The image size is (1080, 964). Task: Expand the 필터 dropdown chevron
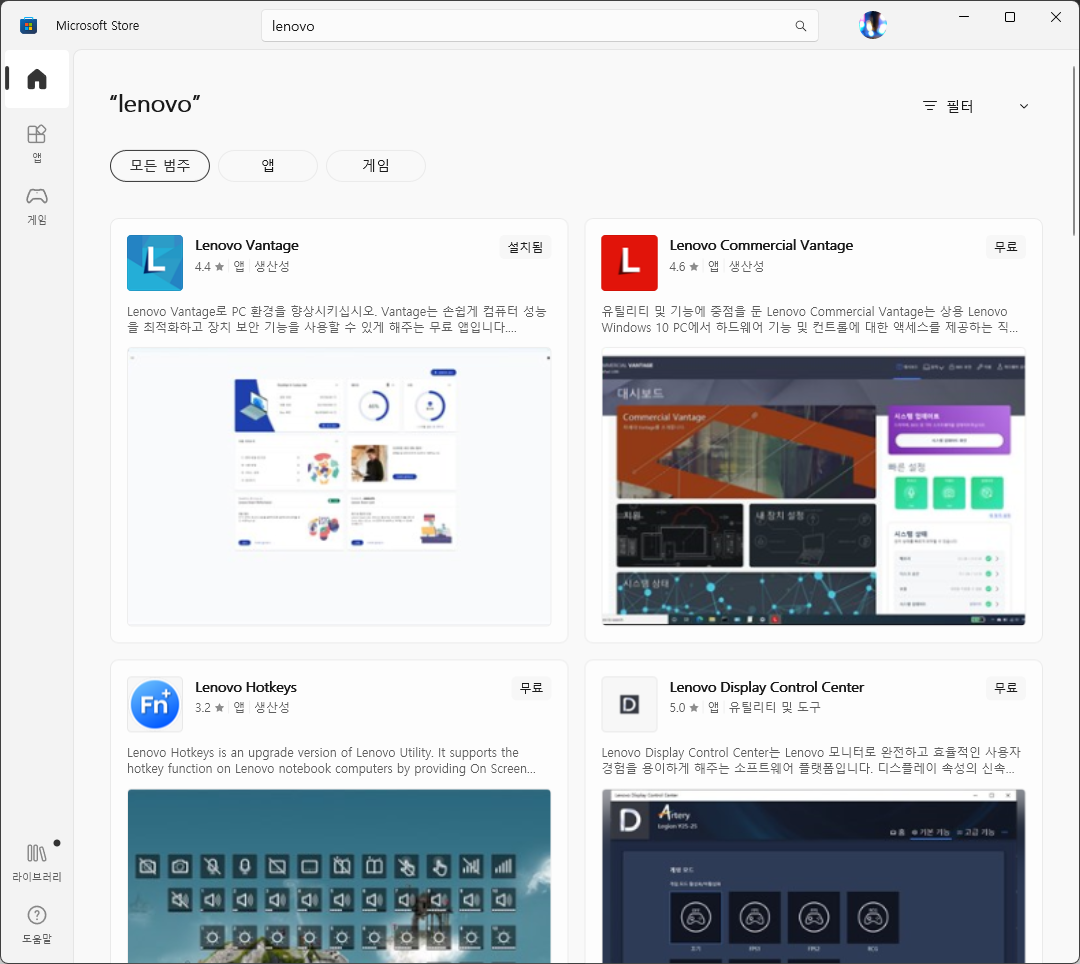coord(1024,106)
